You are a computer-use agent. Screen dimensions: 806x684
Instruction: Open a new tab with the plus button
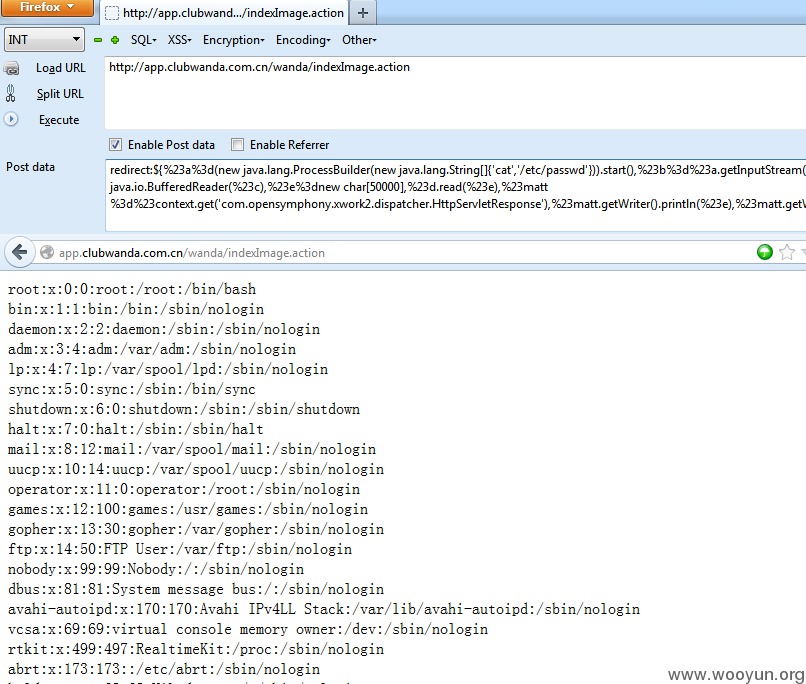point(363,13)
